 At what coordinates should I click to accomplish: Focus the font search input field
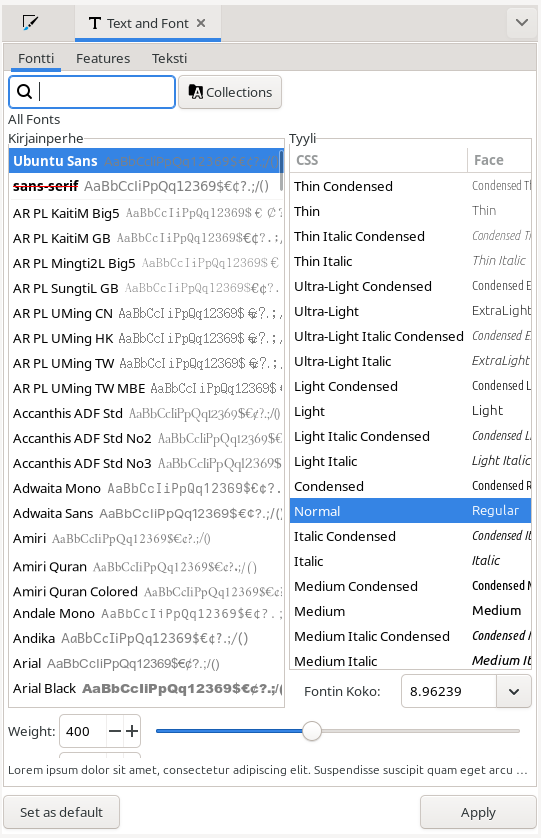coord(92,92)
